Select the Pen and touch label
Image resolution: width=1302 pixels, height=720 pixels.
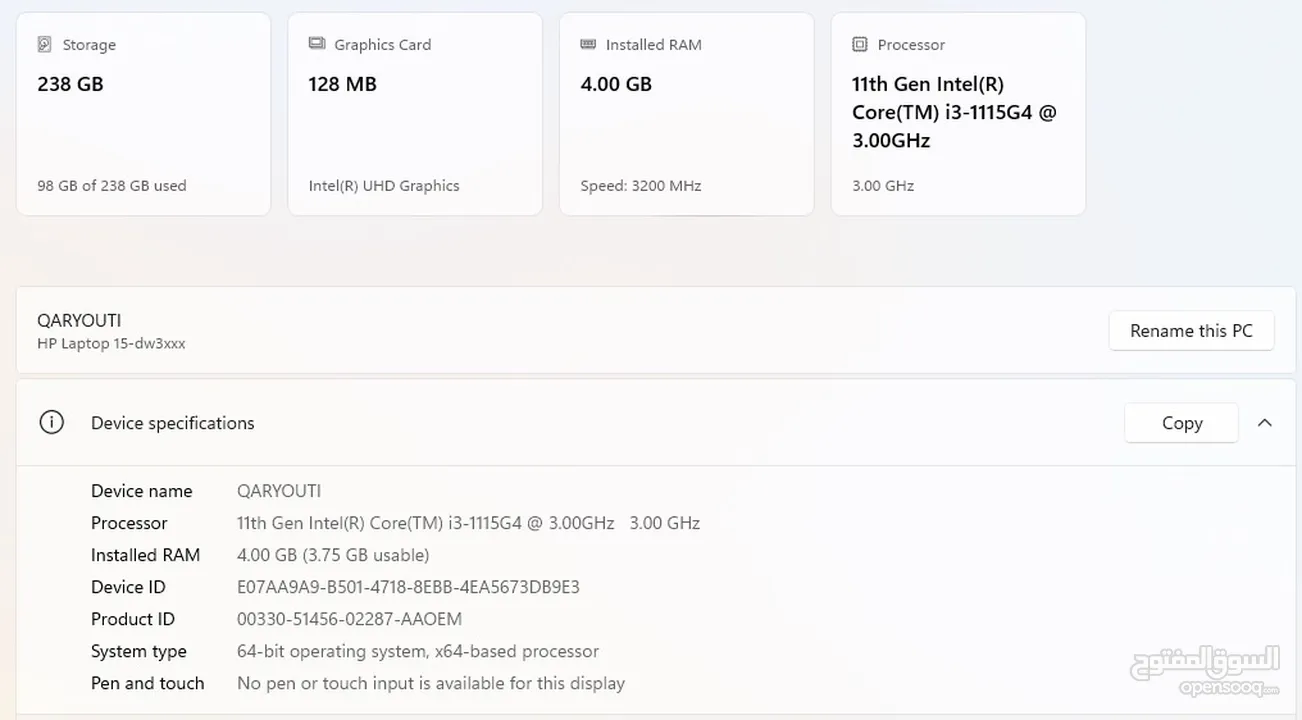[x=148, y=683]
